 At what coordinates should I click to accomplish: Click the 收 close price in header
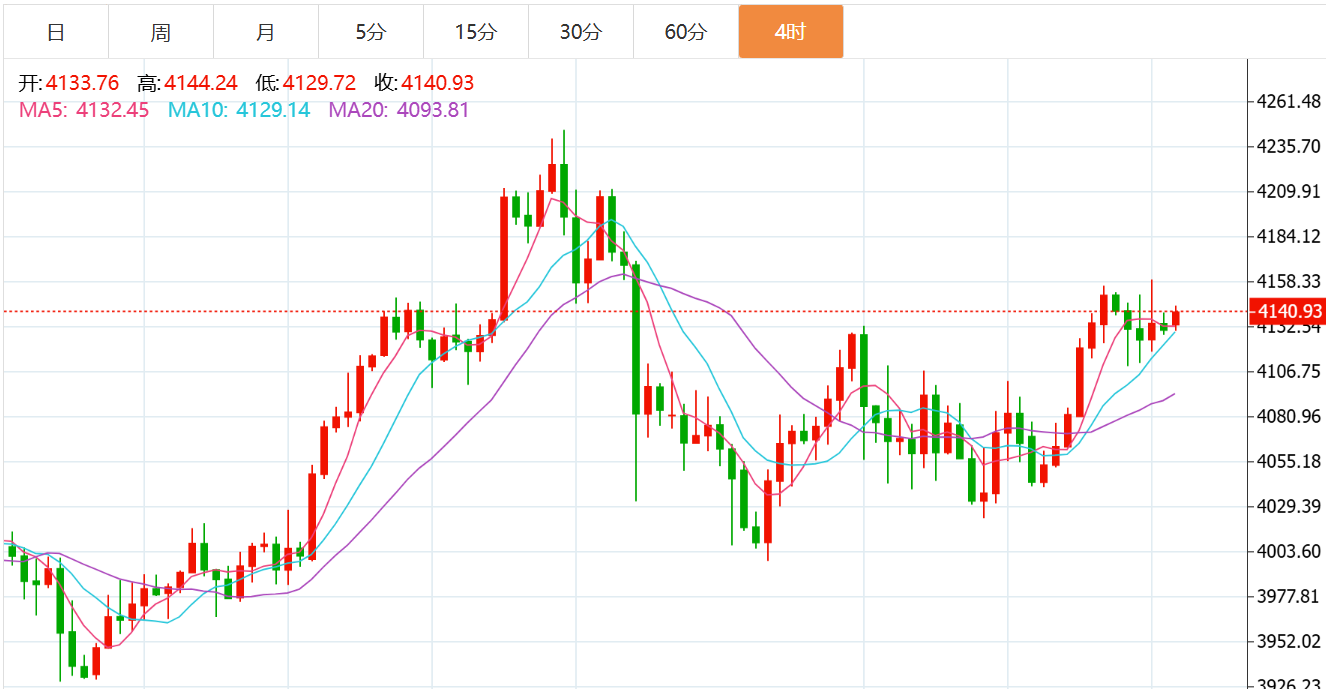click(x=437, y=83)
